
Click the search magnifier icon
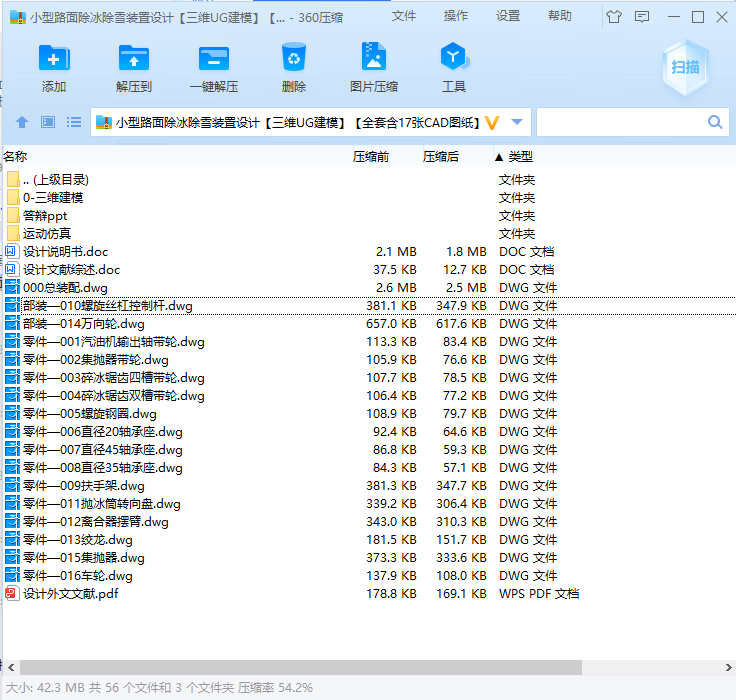point(715,123)
